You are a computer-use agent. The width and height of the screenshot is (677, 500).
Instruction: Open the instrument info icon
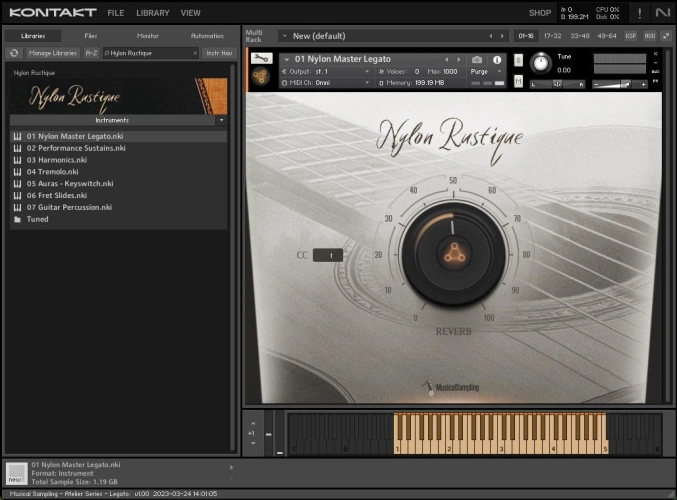[x=497, y=60]
